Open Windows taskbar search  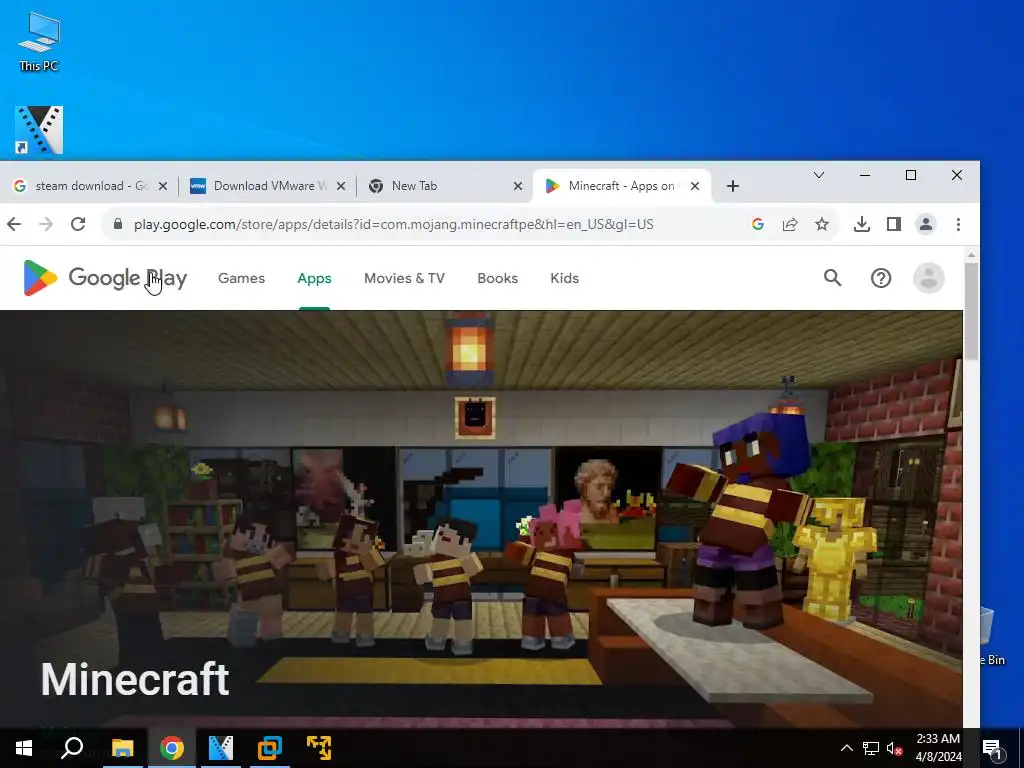72,748
